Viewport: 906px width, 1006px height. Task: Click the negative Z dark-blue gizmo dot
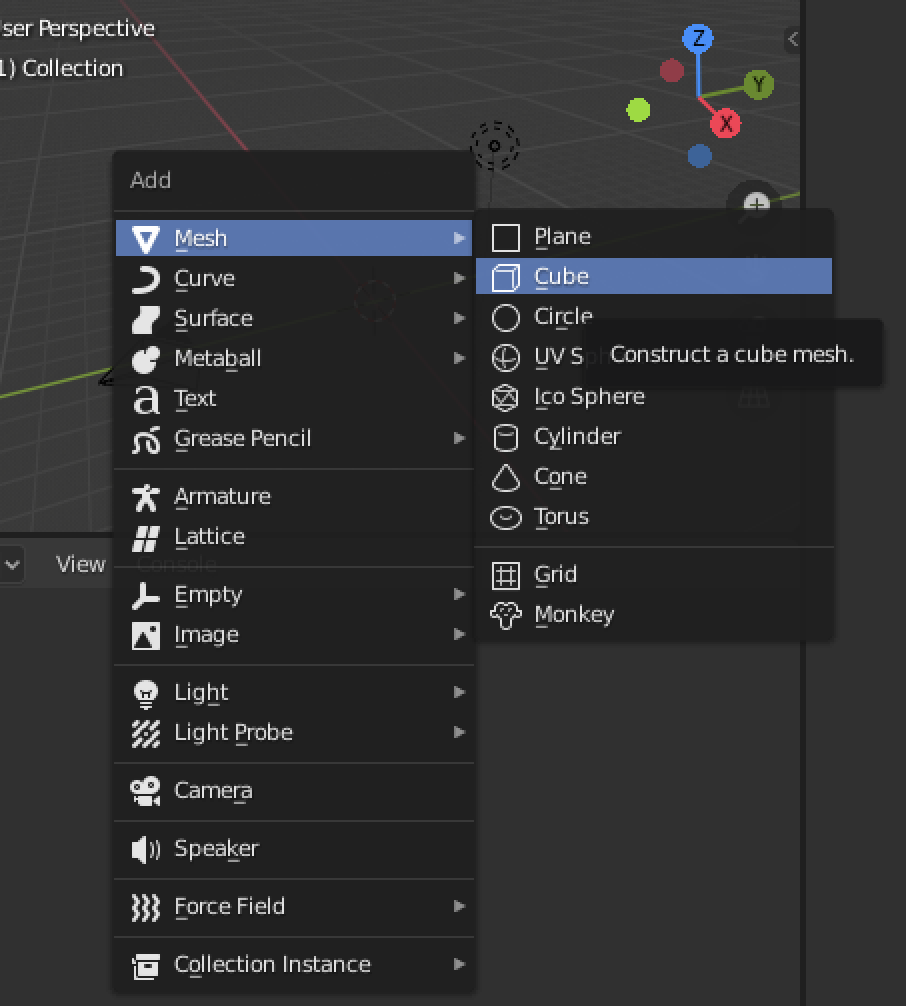[699, 156]
